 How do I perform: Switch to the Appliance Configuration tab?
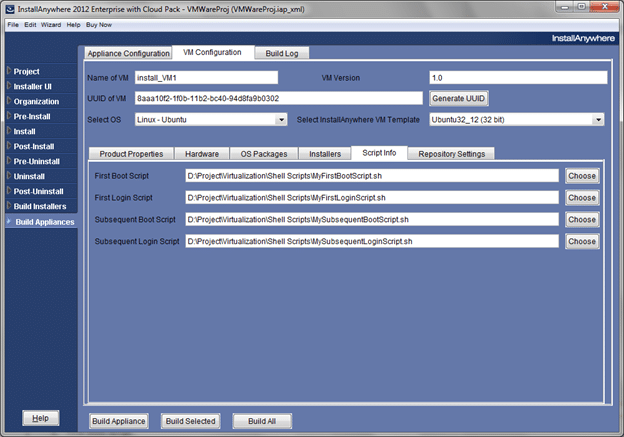pyautogui.click(x=128, y=53)
